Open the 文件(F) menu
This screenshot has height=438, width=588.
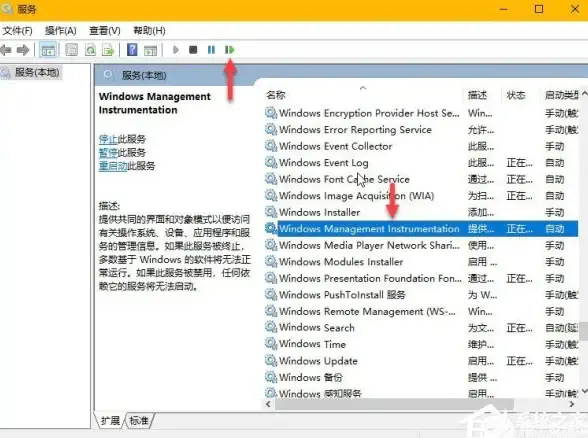click(x=17, y=31)
